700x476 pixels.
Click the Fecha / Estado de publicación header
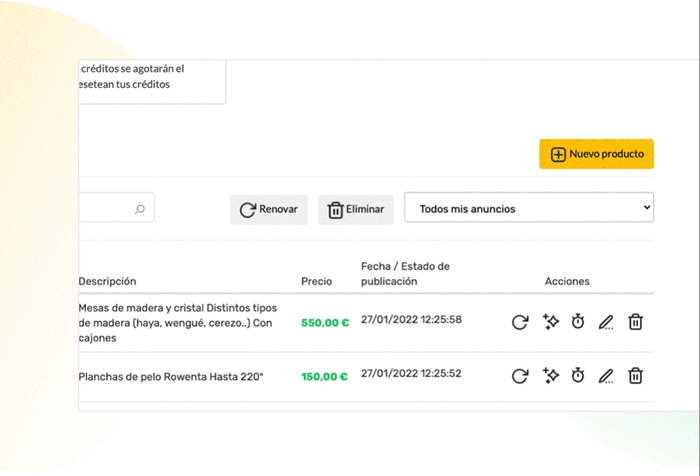(405, 274)
